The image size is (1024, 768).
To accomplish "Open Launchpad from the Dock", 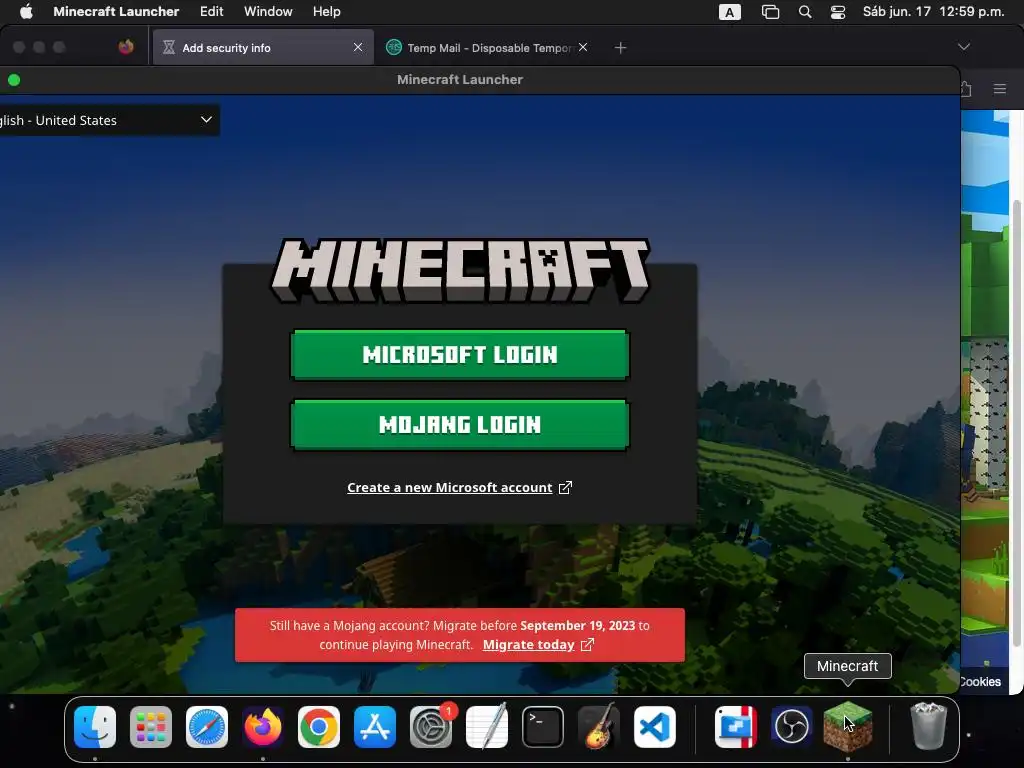I will point(151,727).
